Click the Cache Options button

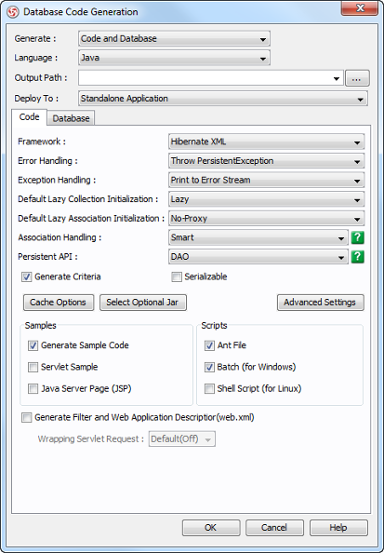click(x=59, y=303)
